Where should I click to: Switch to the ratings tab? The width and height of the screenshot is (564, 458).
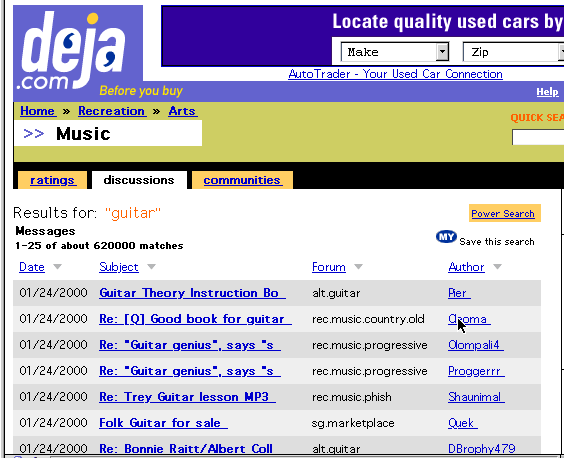pyautogui.click(x=53, y=180)
